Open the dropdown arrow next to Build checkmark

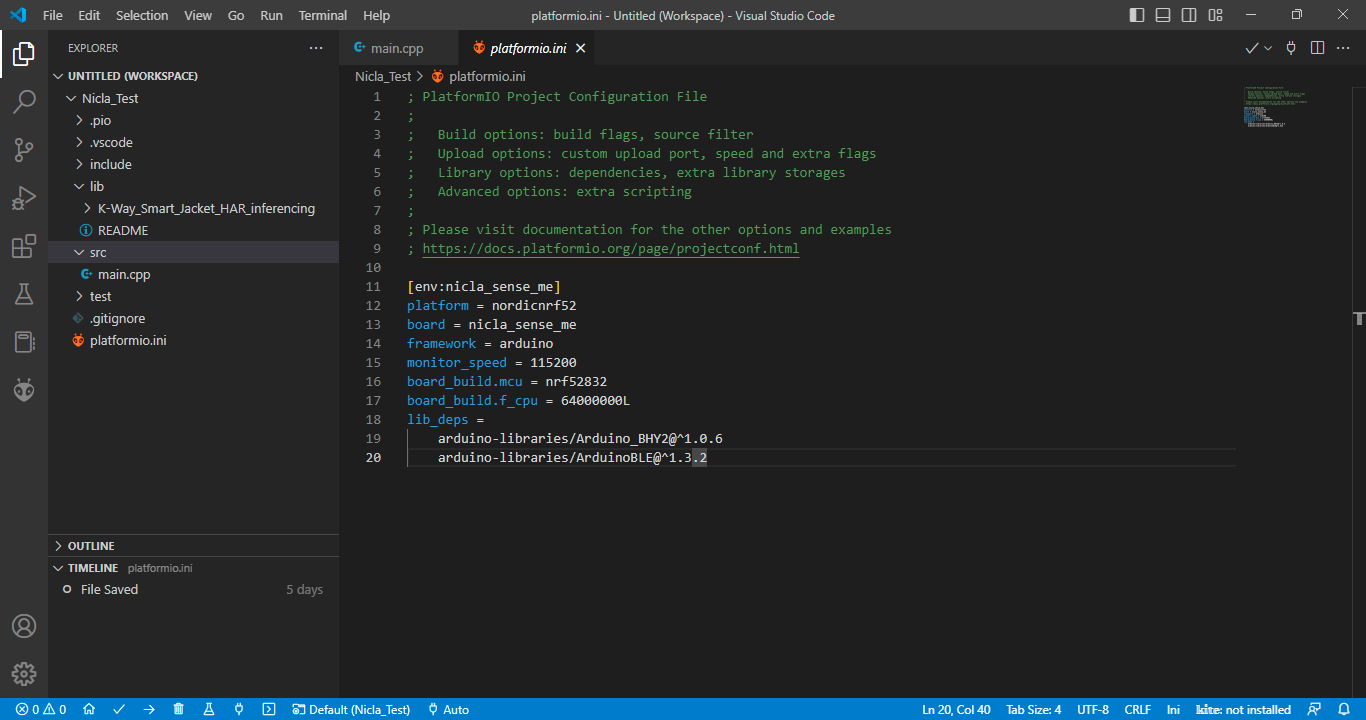pos(1268,48)
